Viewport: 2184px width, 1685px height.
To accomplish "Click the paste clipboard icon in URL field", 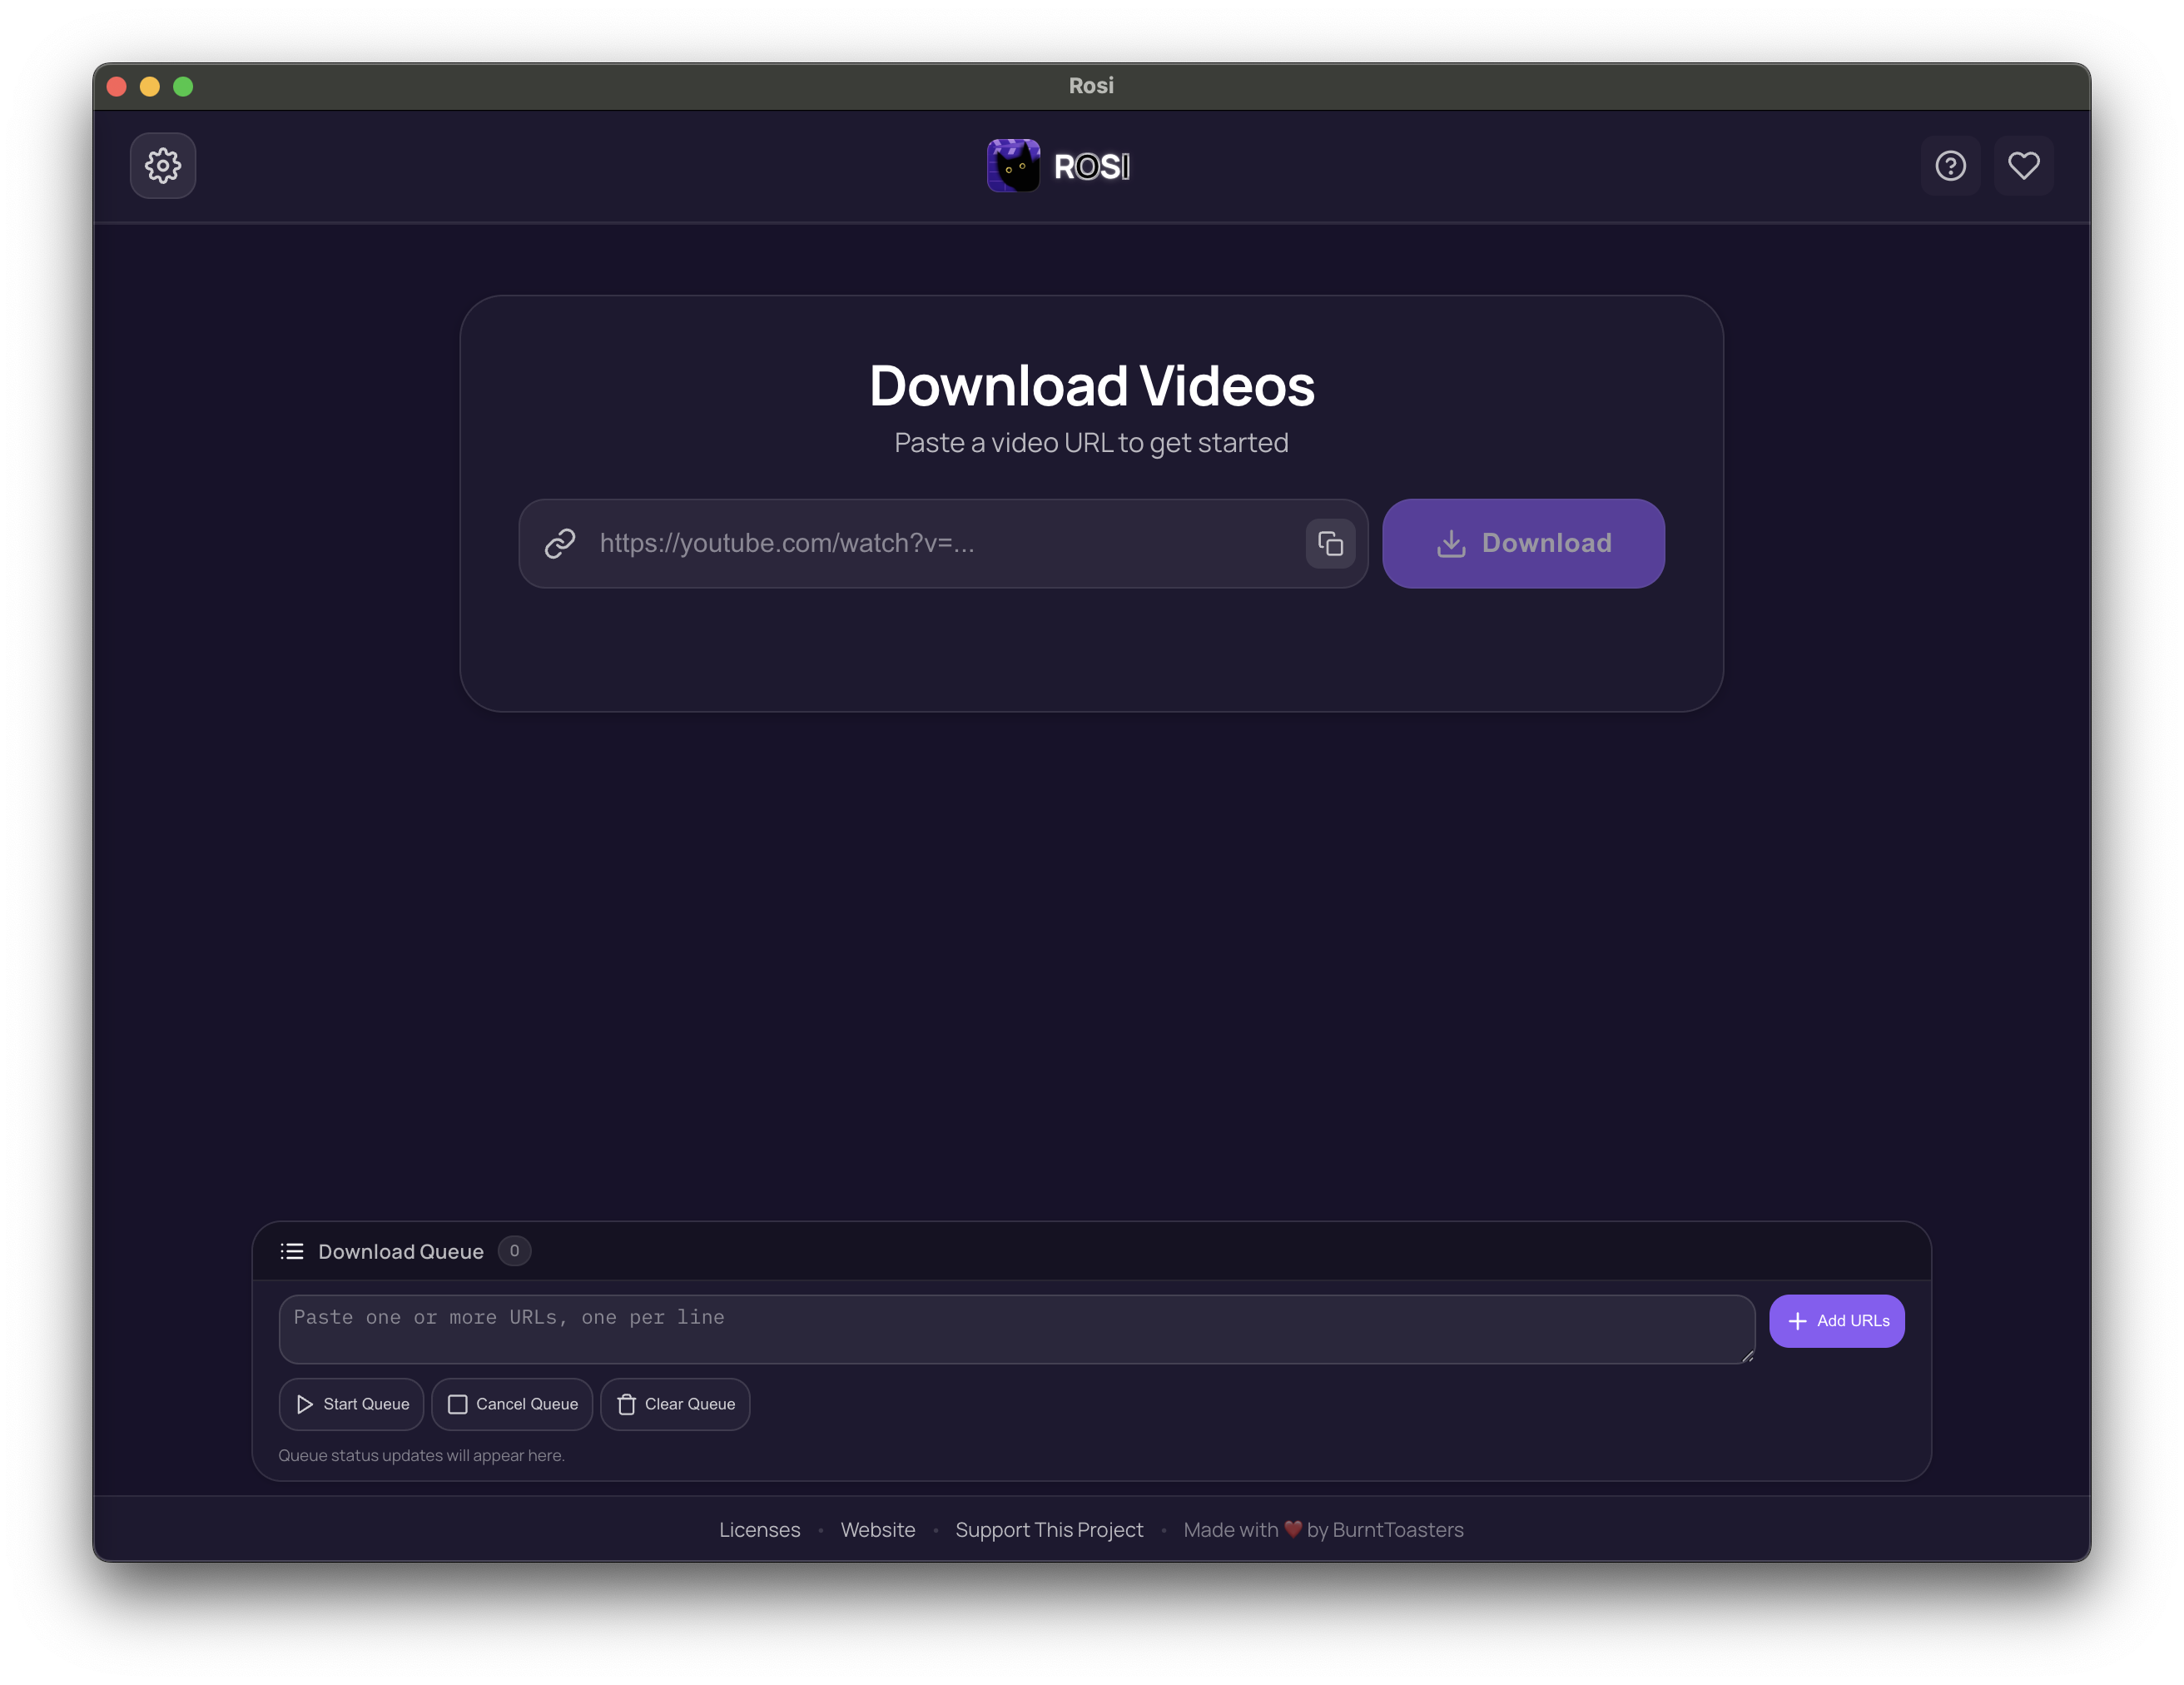I will coord(1330,543).
